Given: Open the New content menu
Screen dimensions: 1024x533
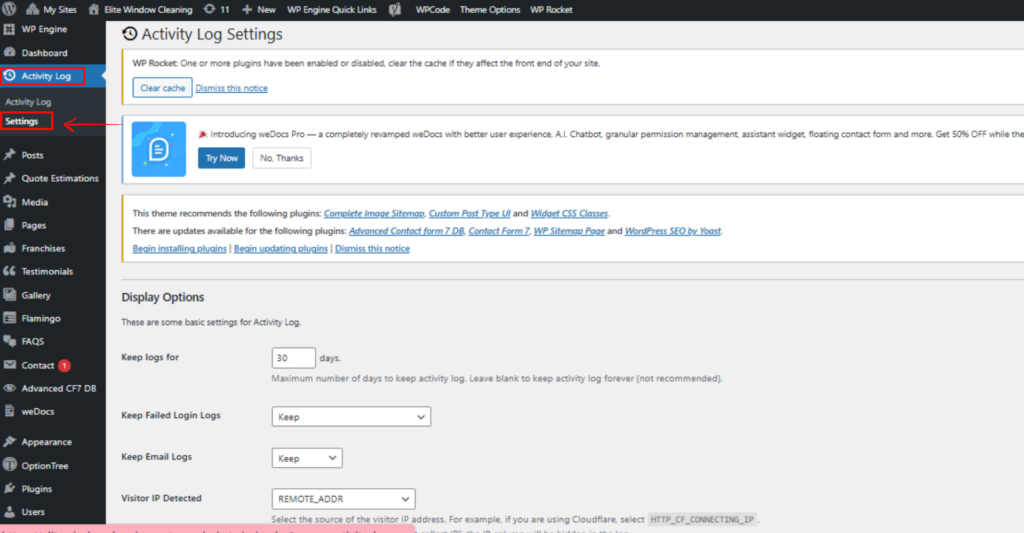Looking at the screenshot, I should click(x=259, y=10).
